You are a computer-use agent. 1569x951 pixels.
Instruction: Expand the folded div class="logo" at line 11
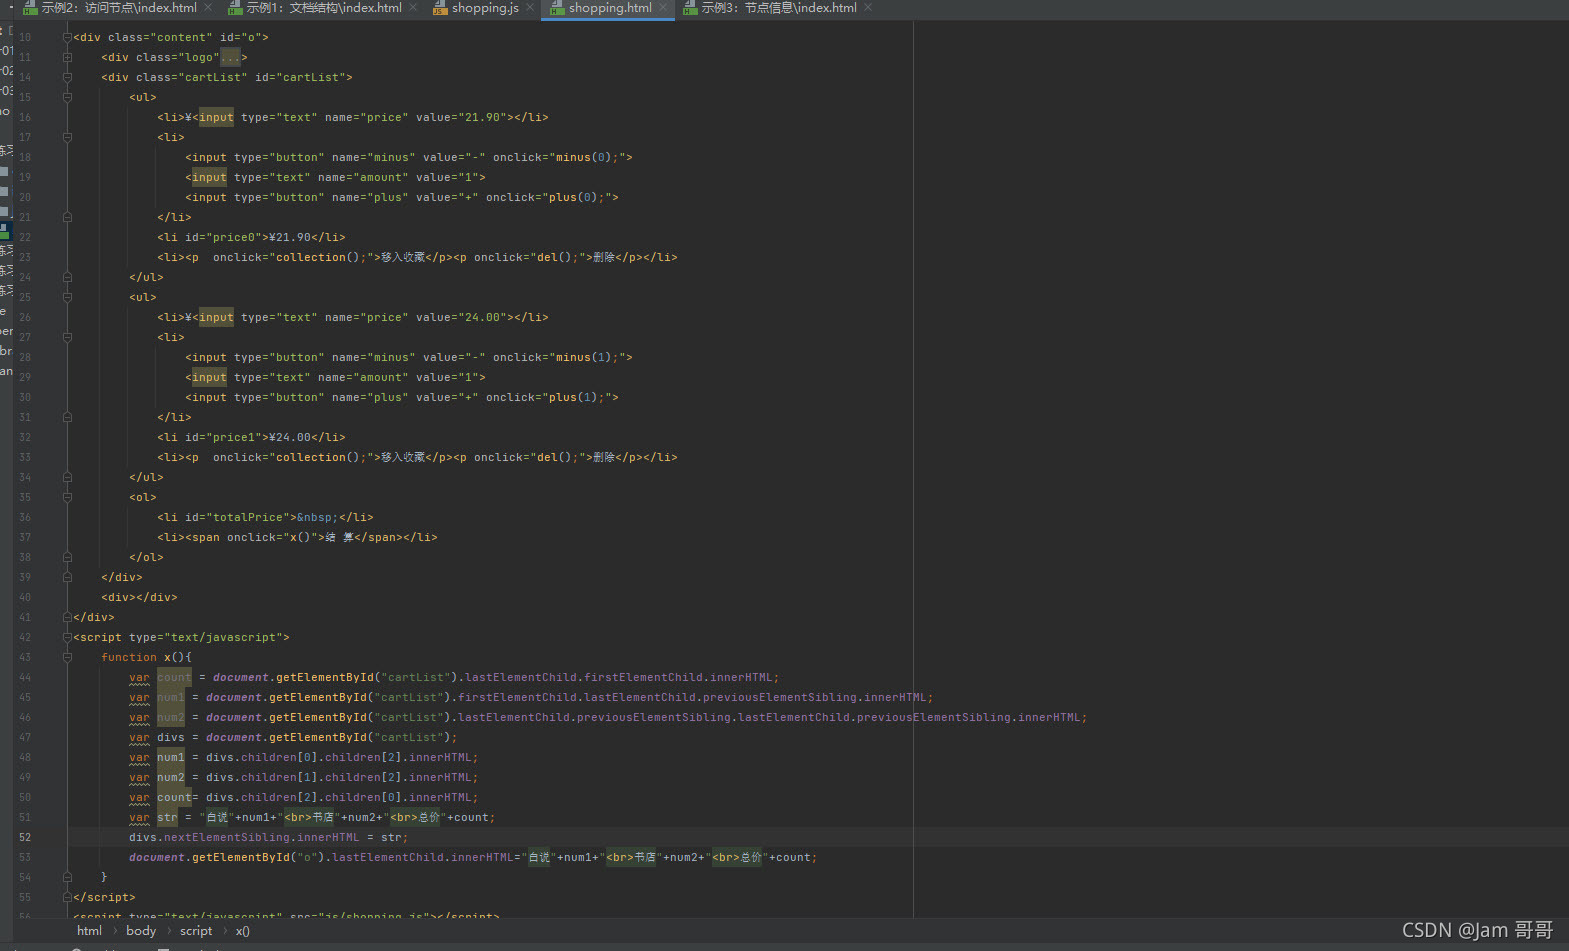pyautogui.click(x=67, y=57)
